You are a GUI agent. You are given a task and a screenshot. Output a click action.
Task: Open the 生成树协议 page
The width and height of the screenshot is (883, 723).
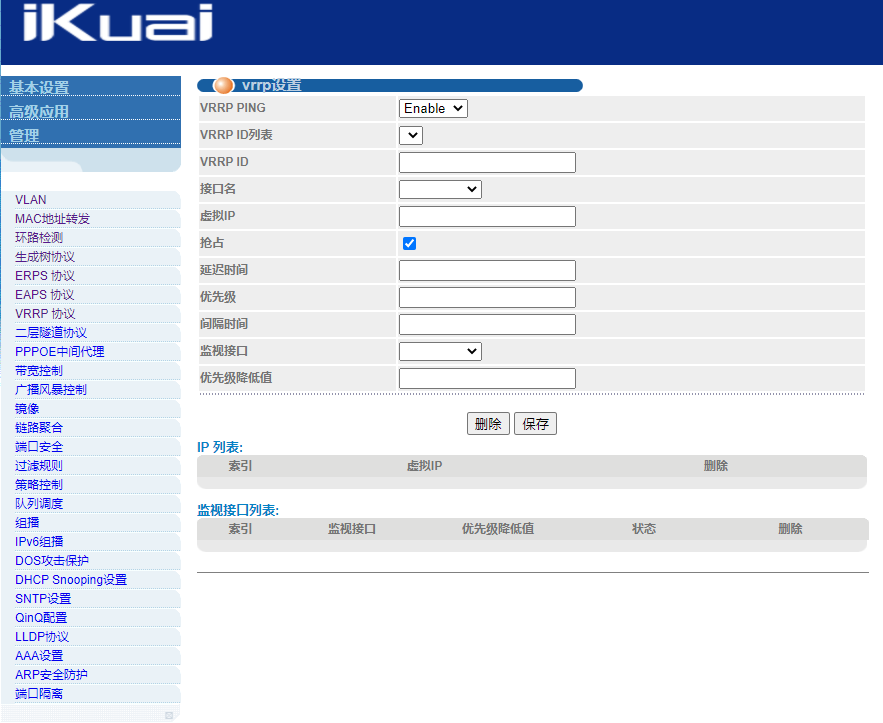coord(44,257)
